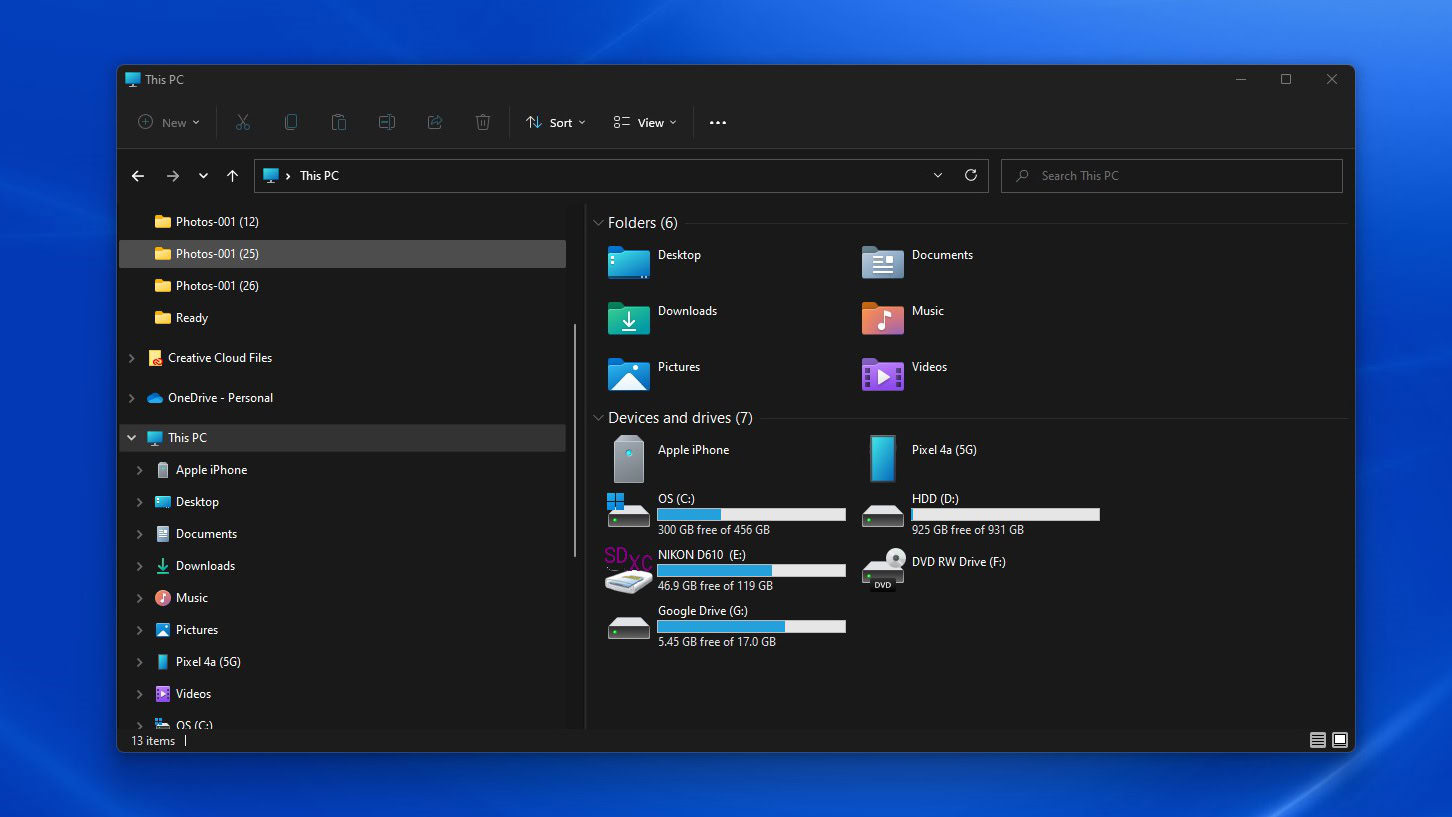The height and width of the screenshot is (817, 1452).
Task: Go up one level with up arrow
Action: pyautogui.click(x=232, y=176)
